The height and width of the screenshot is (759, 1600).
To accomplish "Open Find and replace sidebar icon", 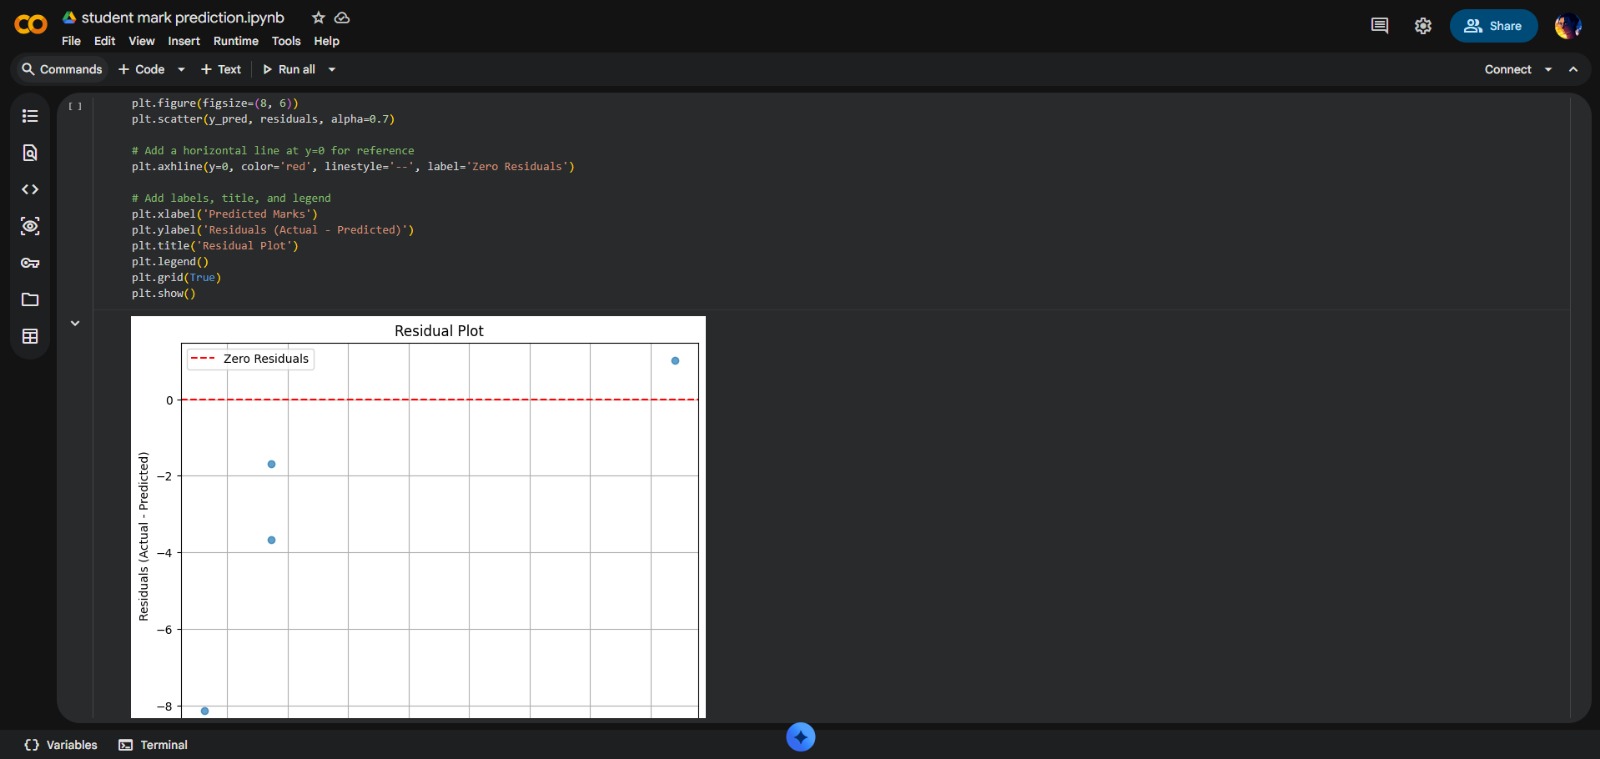I will (30, 153).
